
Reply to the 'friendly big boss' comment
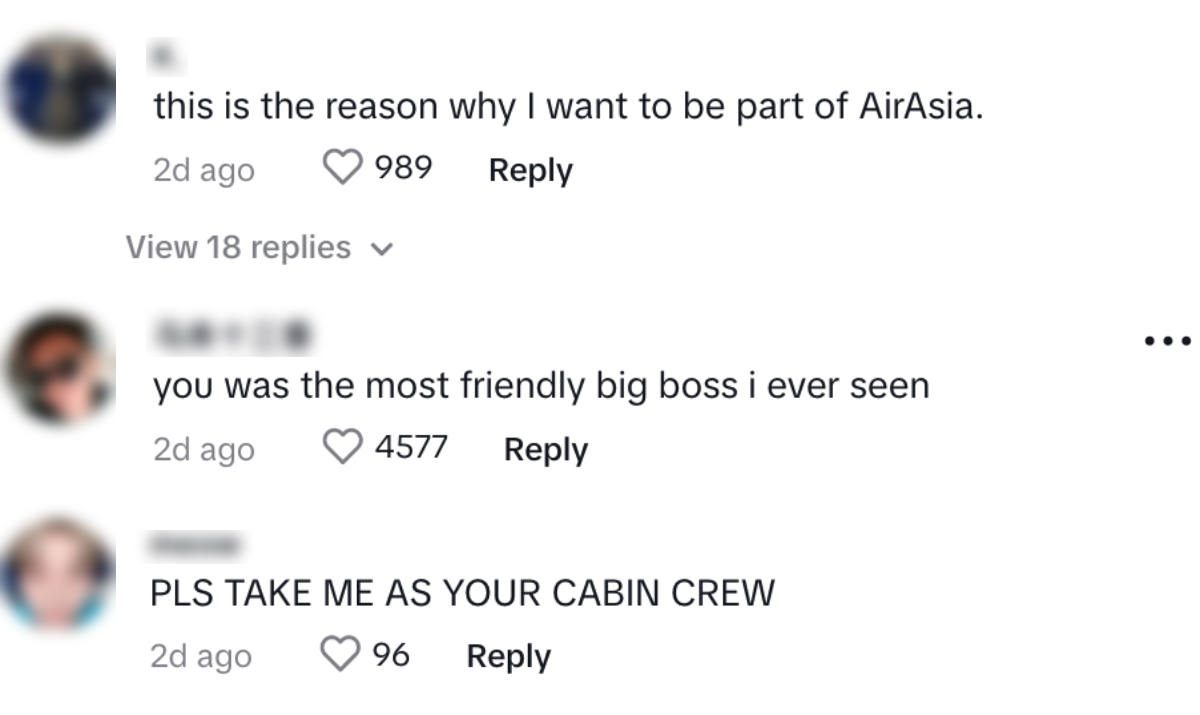pyautogui.click(x=546, y=449)
